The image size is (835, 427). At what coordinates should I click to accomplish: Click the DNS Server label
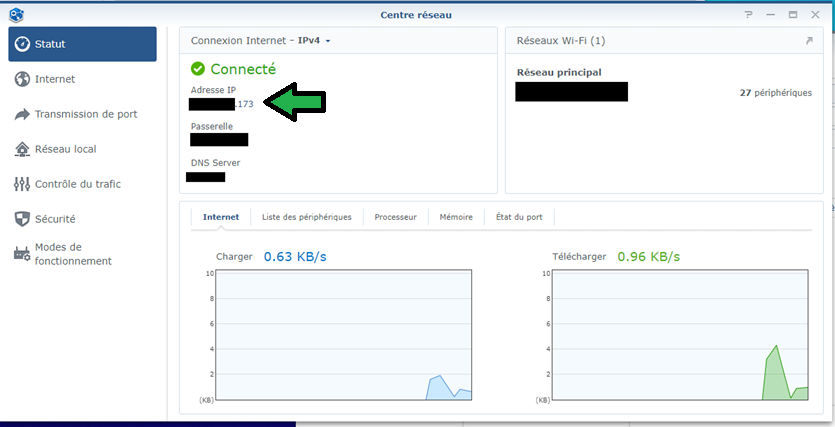pos(216,163)
